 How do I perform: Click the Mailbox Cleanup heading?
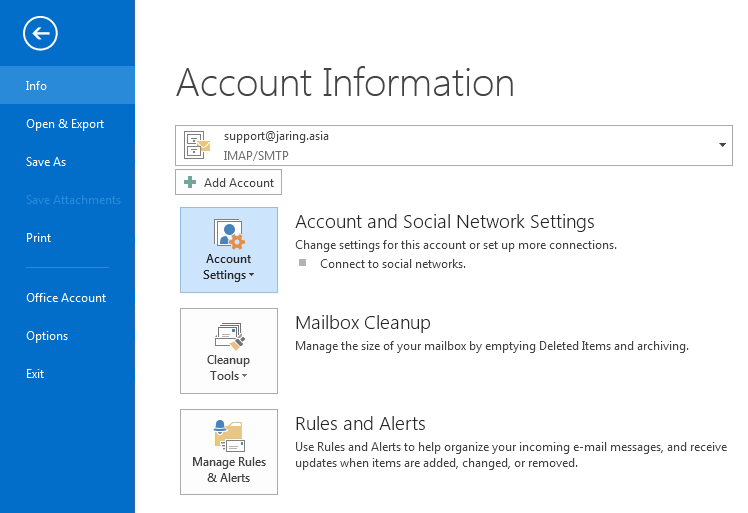pos(363,323)
